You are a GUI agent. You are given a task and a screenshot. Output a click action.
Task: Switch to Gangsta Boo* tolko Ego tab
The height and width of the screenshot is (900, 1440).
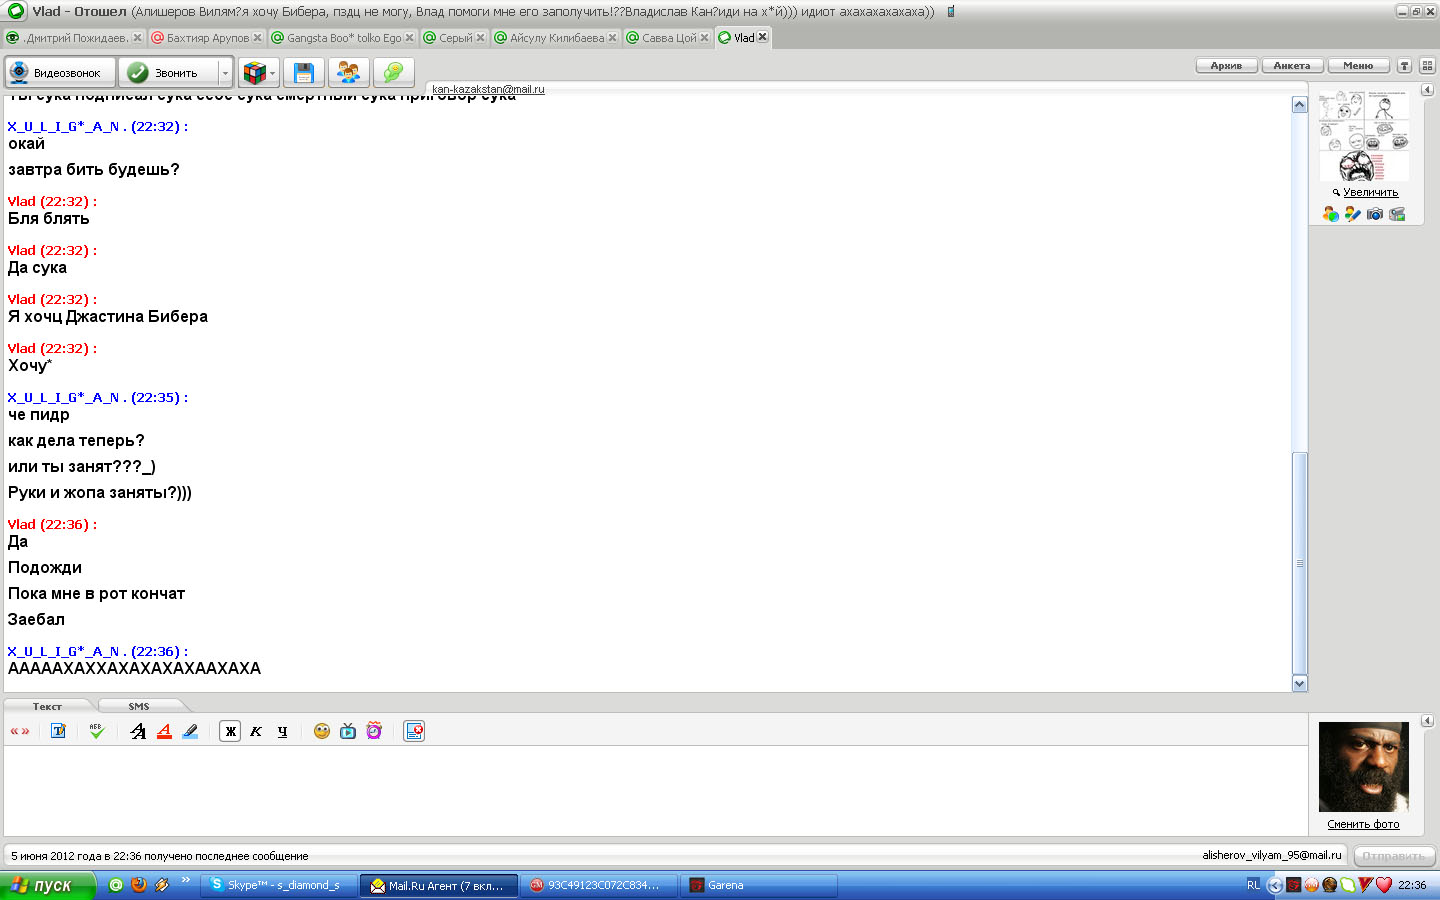343,38
